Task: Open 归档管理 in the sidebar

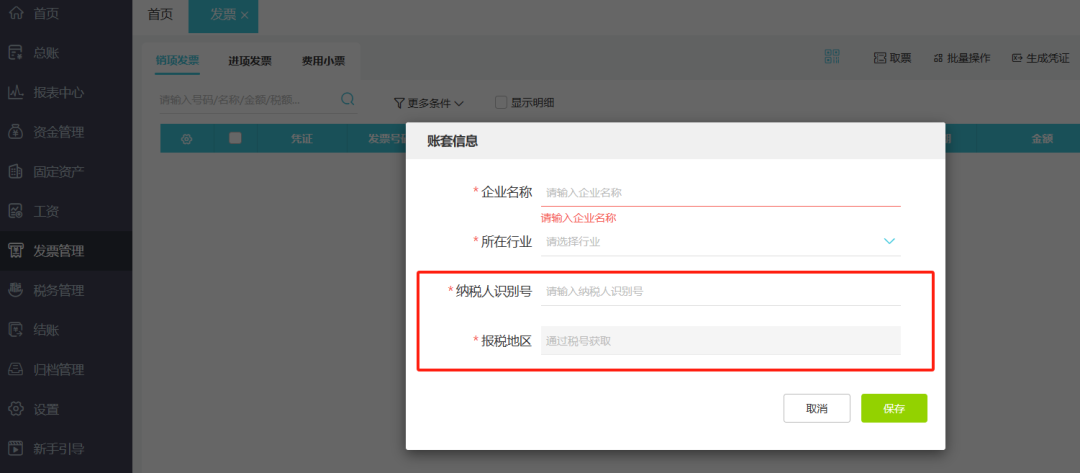Action: (59, 370)
